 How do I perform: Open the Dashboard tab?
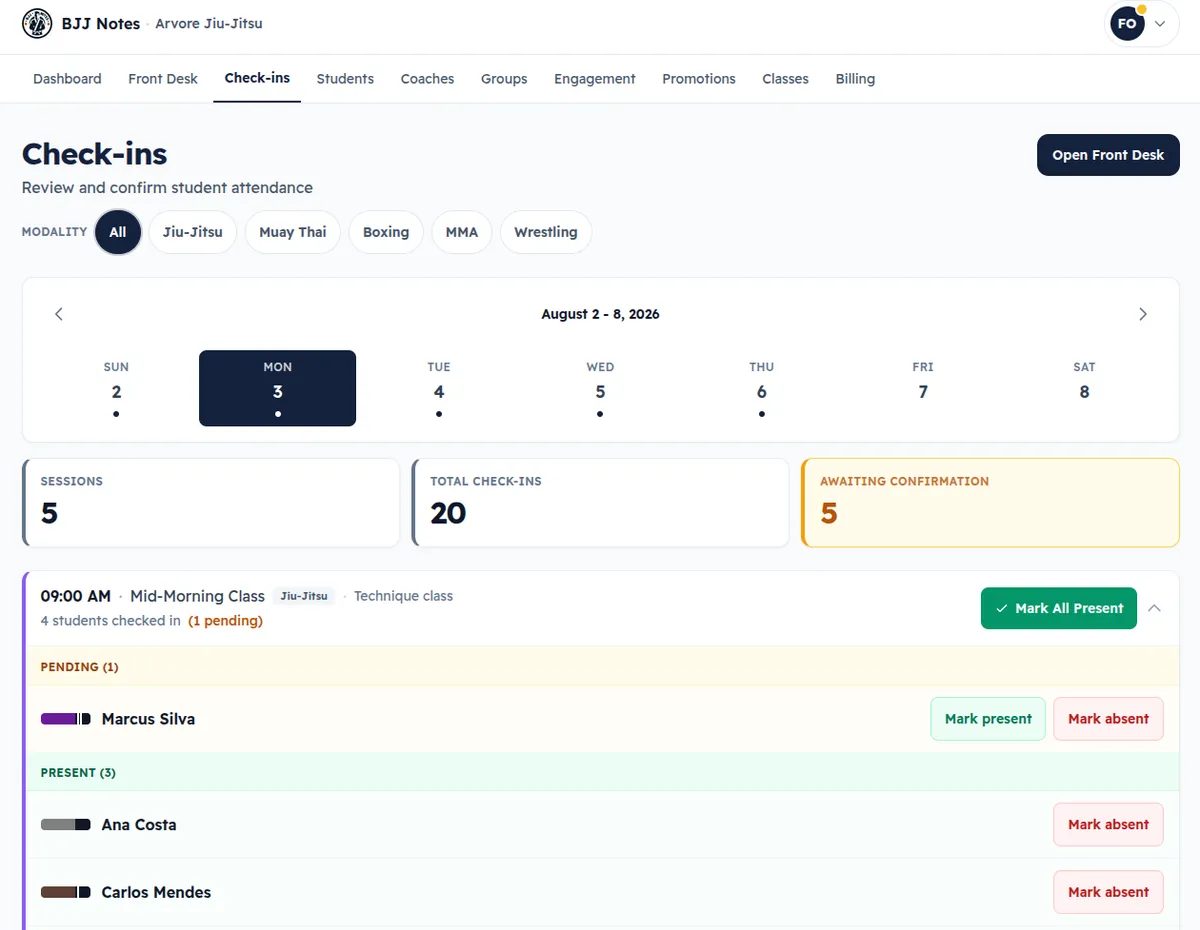pos(67,79)
